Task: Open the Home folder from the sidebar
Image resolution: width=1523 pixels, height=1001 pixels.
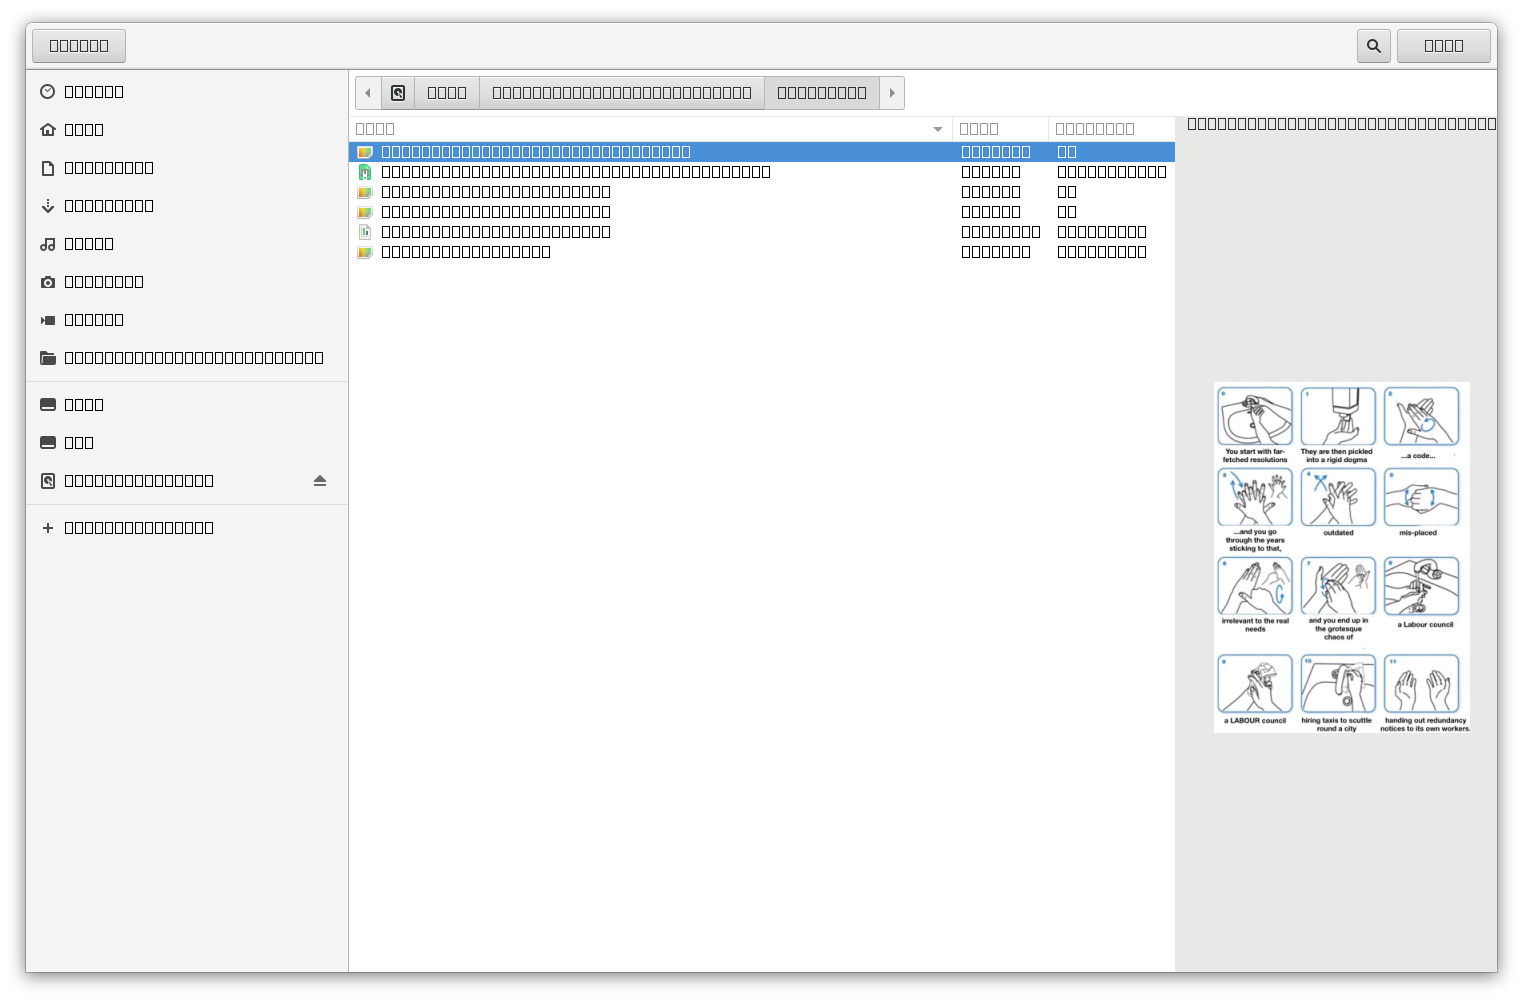Action: pos(84,129)
